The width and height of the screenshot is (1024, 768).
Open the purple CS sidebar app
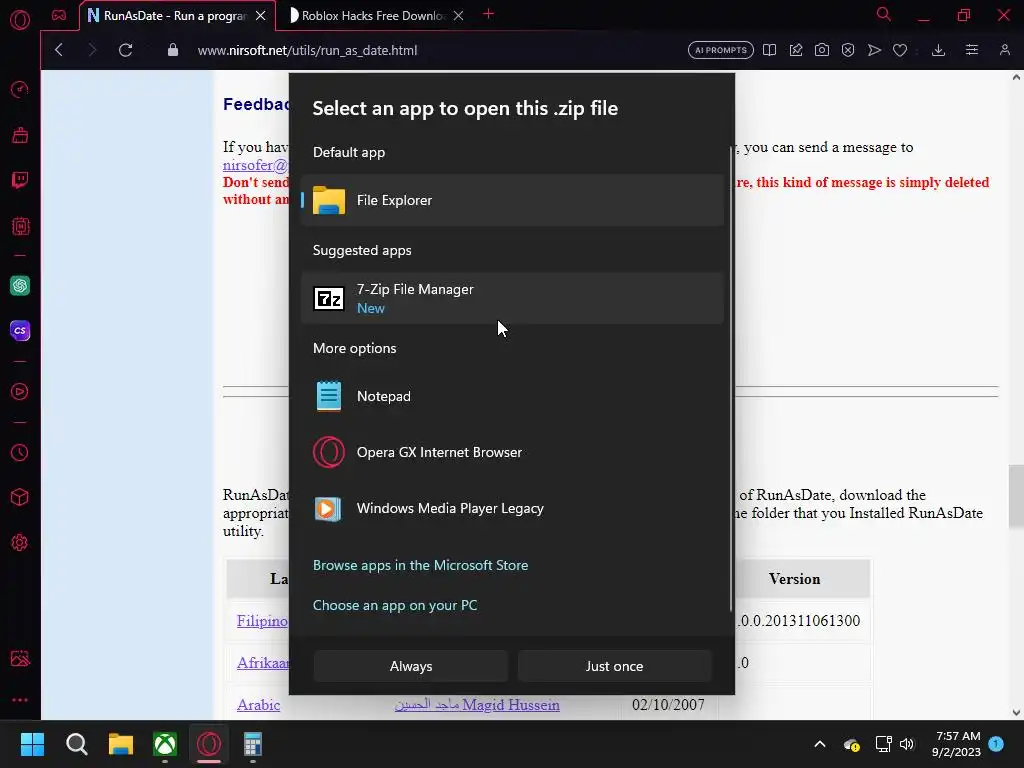20,330
